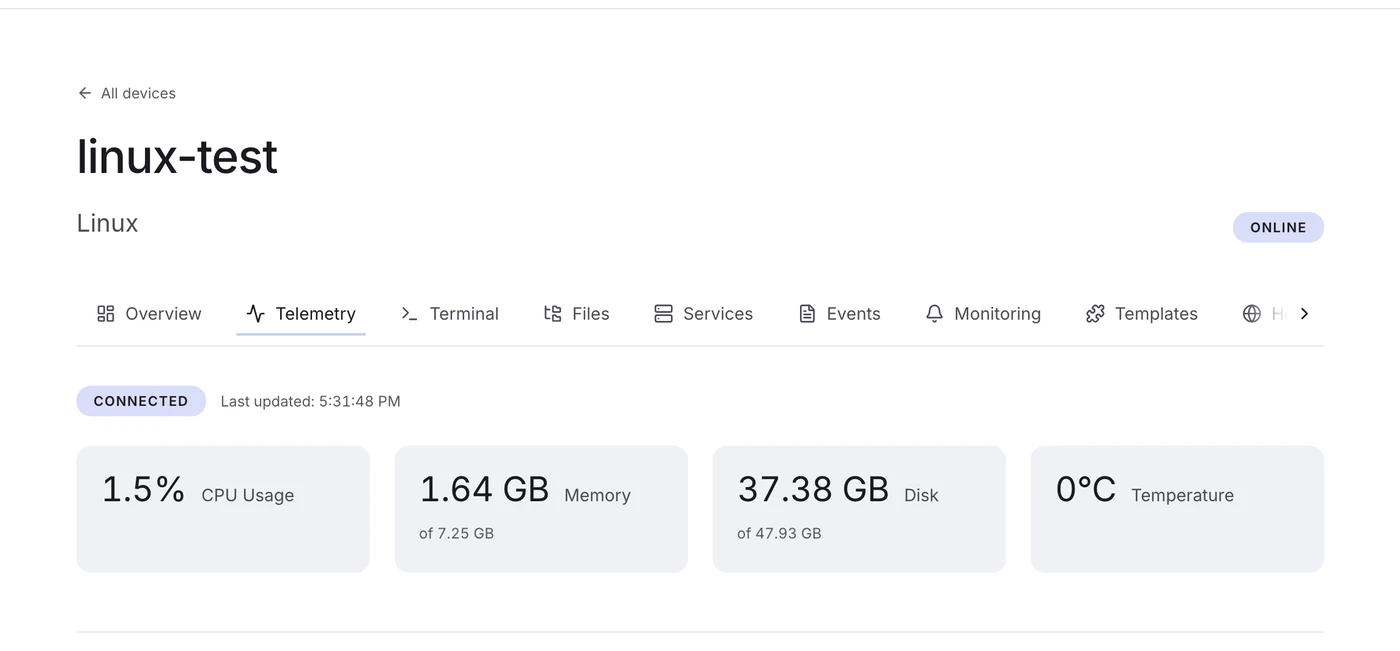
Task: Click the globe icon of the cut-off tab
Action: 1251,314
